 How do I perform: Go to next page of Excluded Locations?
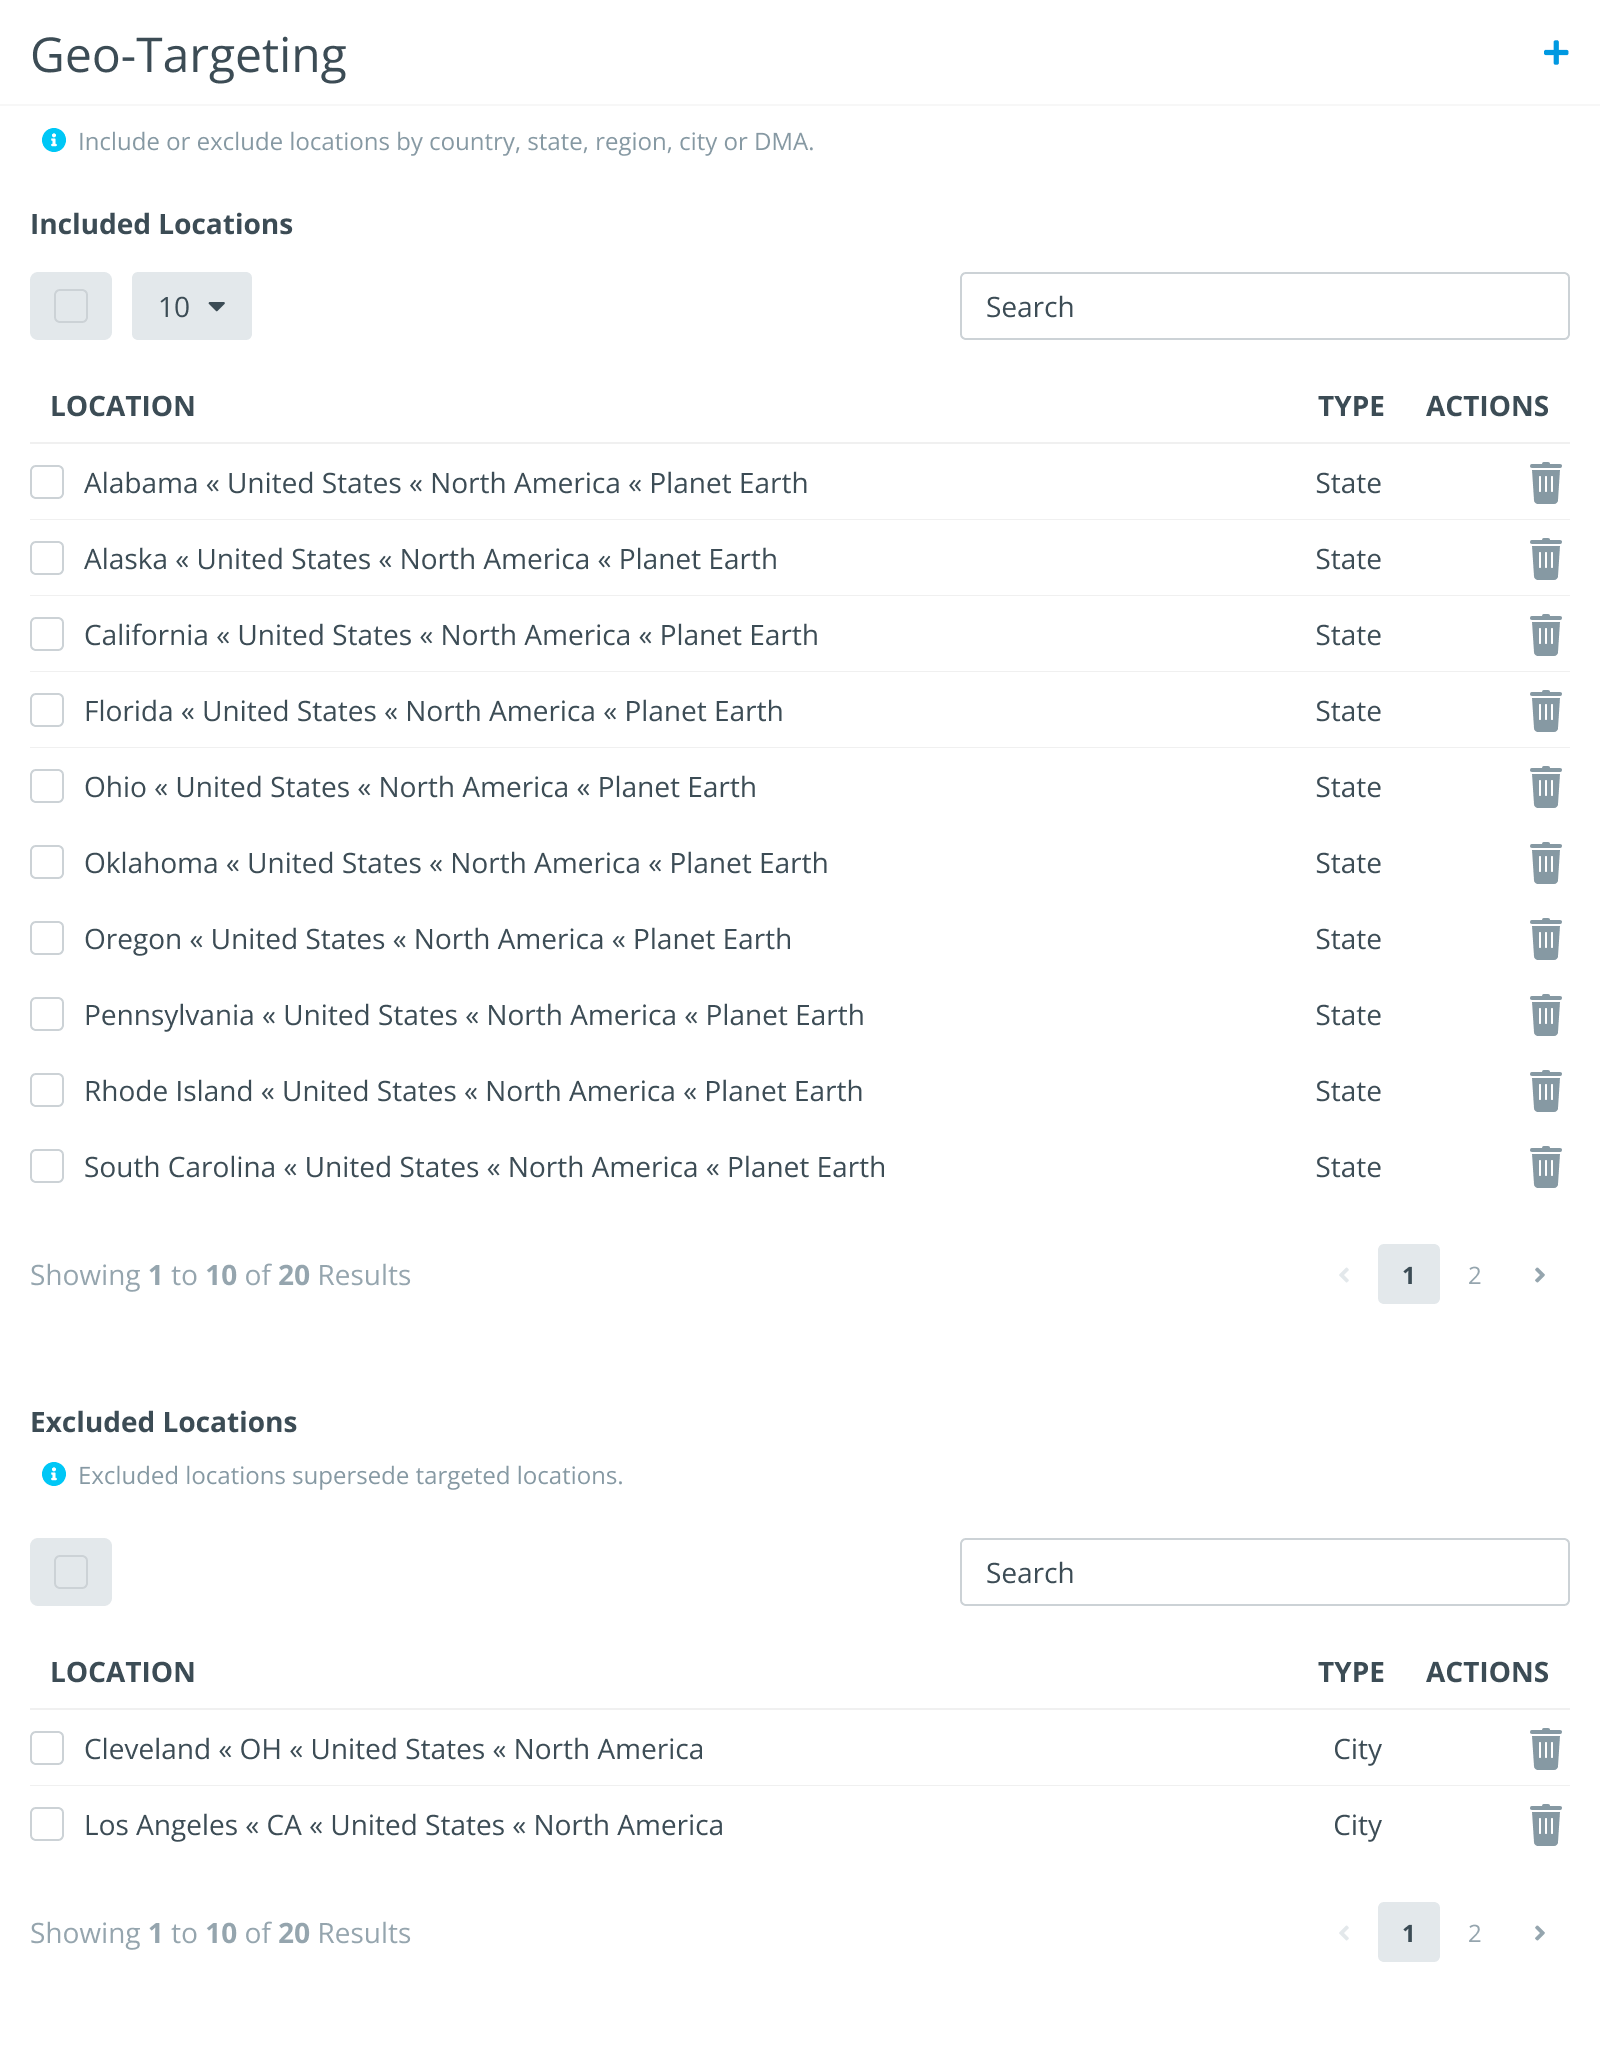pos(1540,1933)
